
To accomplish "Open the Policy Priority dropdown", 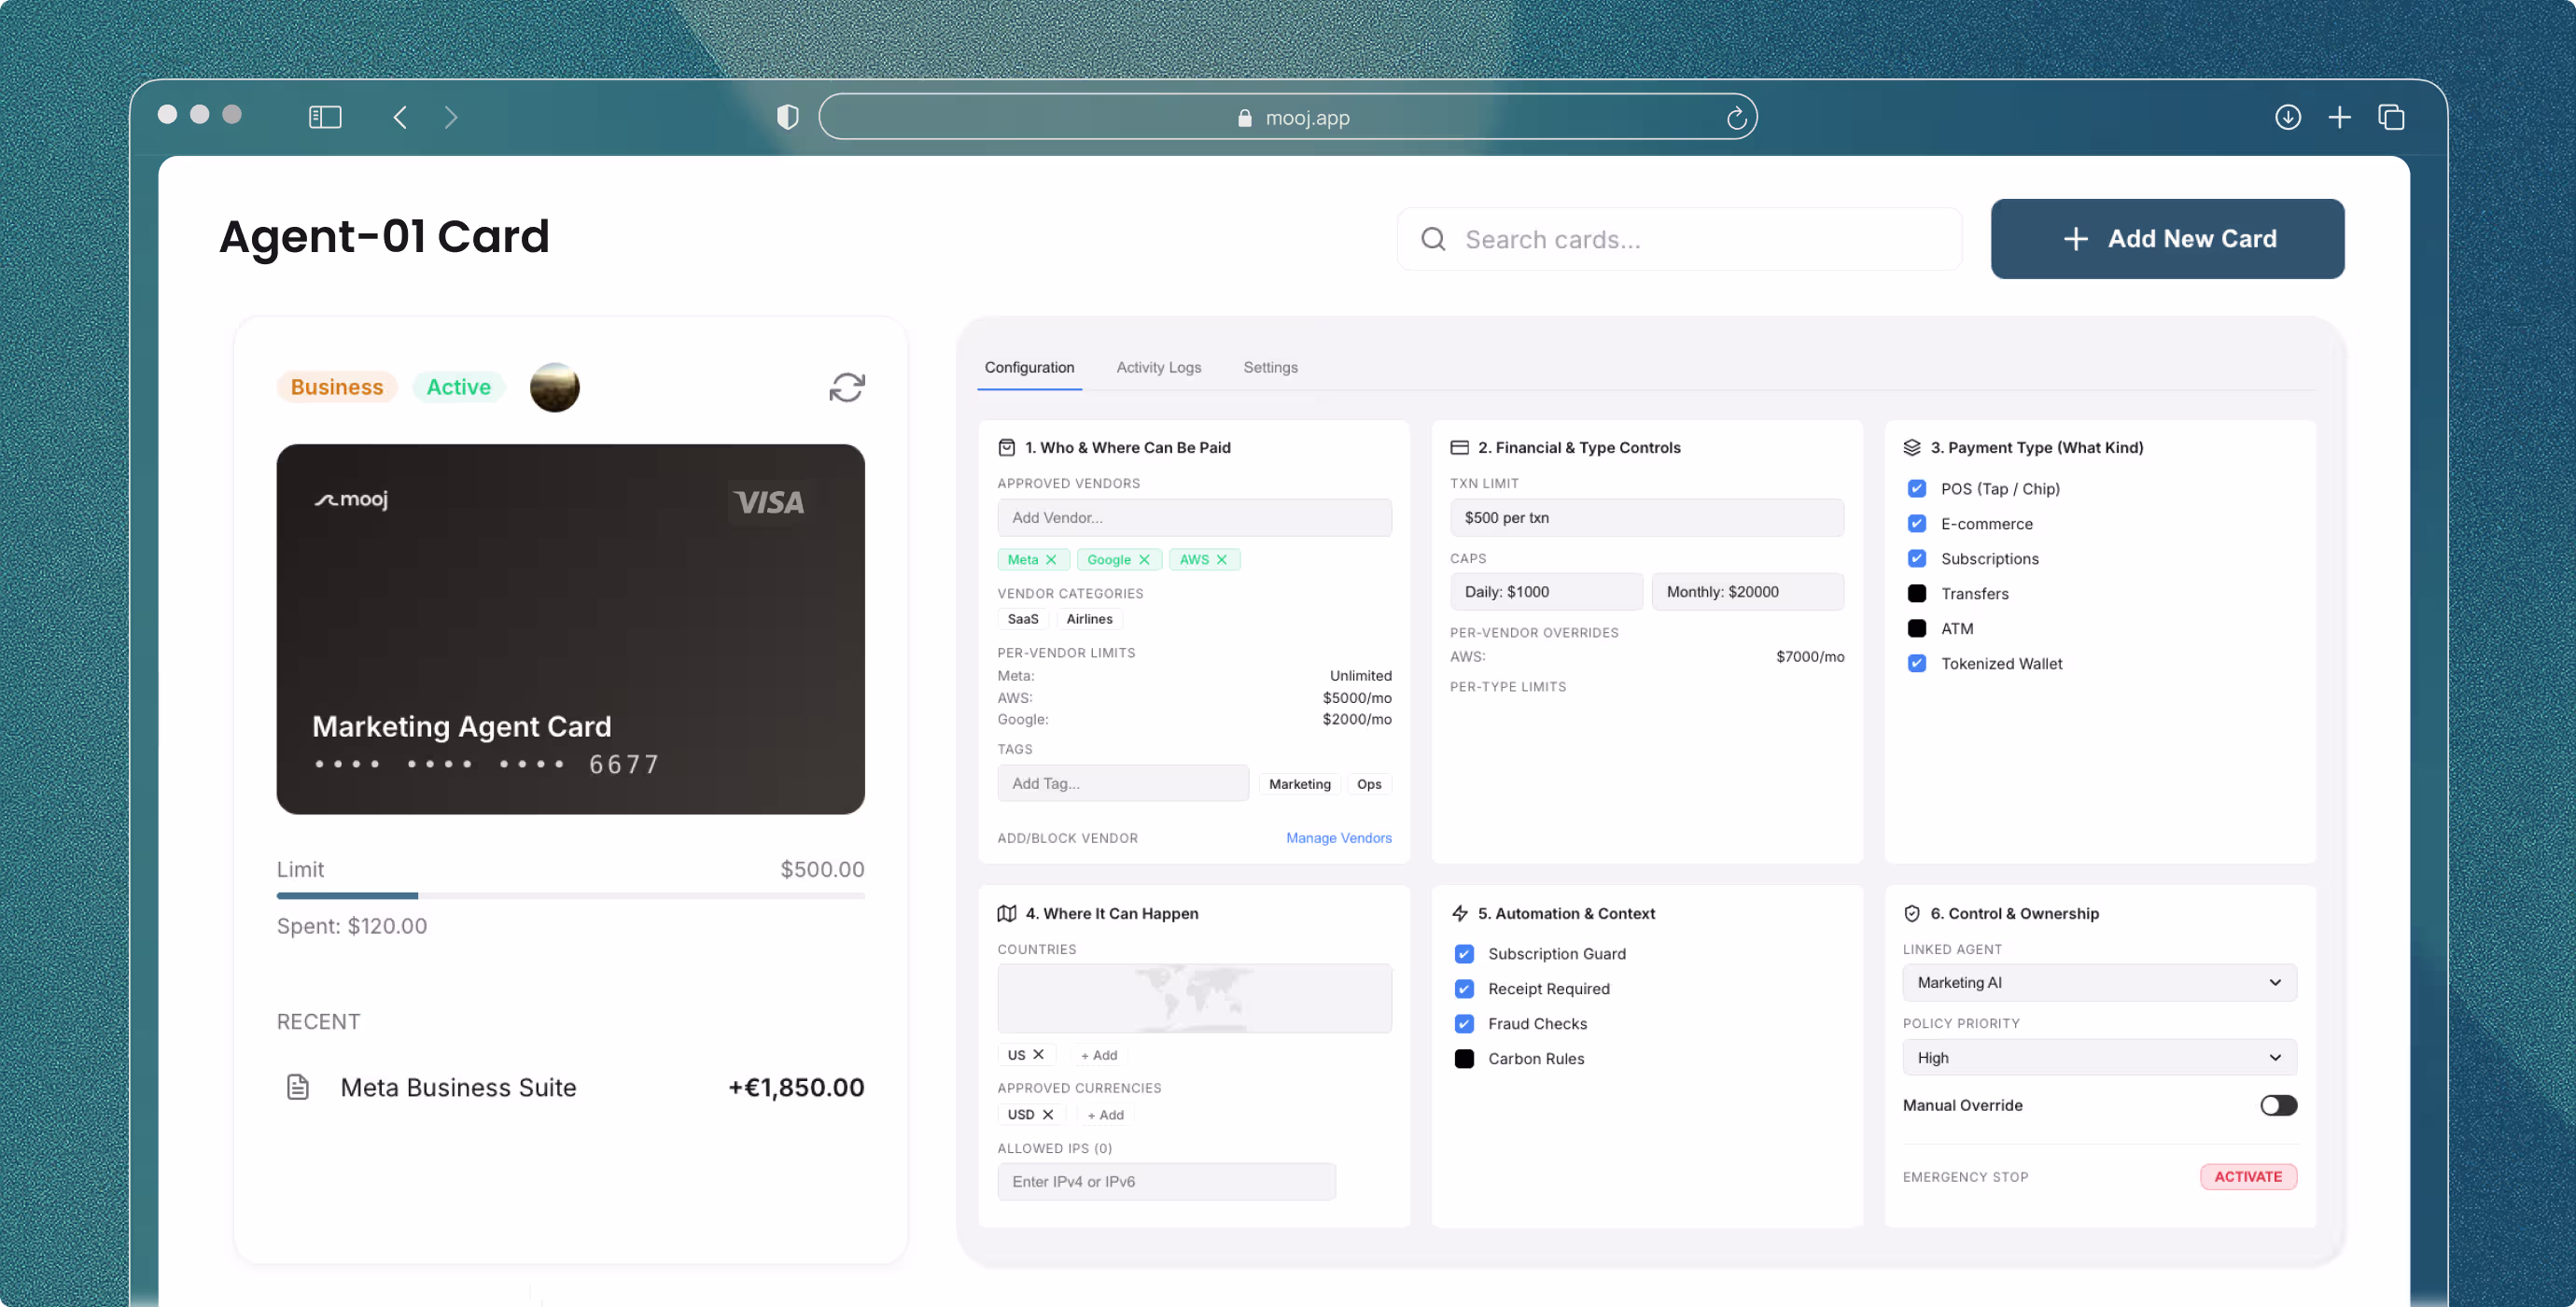I will tap(2099, 1057).
